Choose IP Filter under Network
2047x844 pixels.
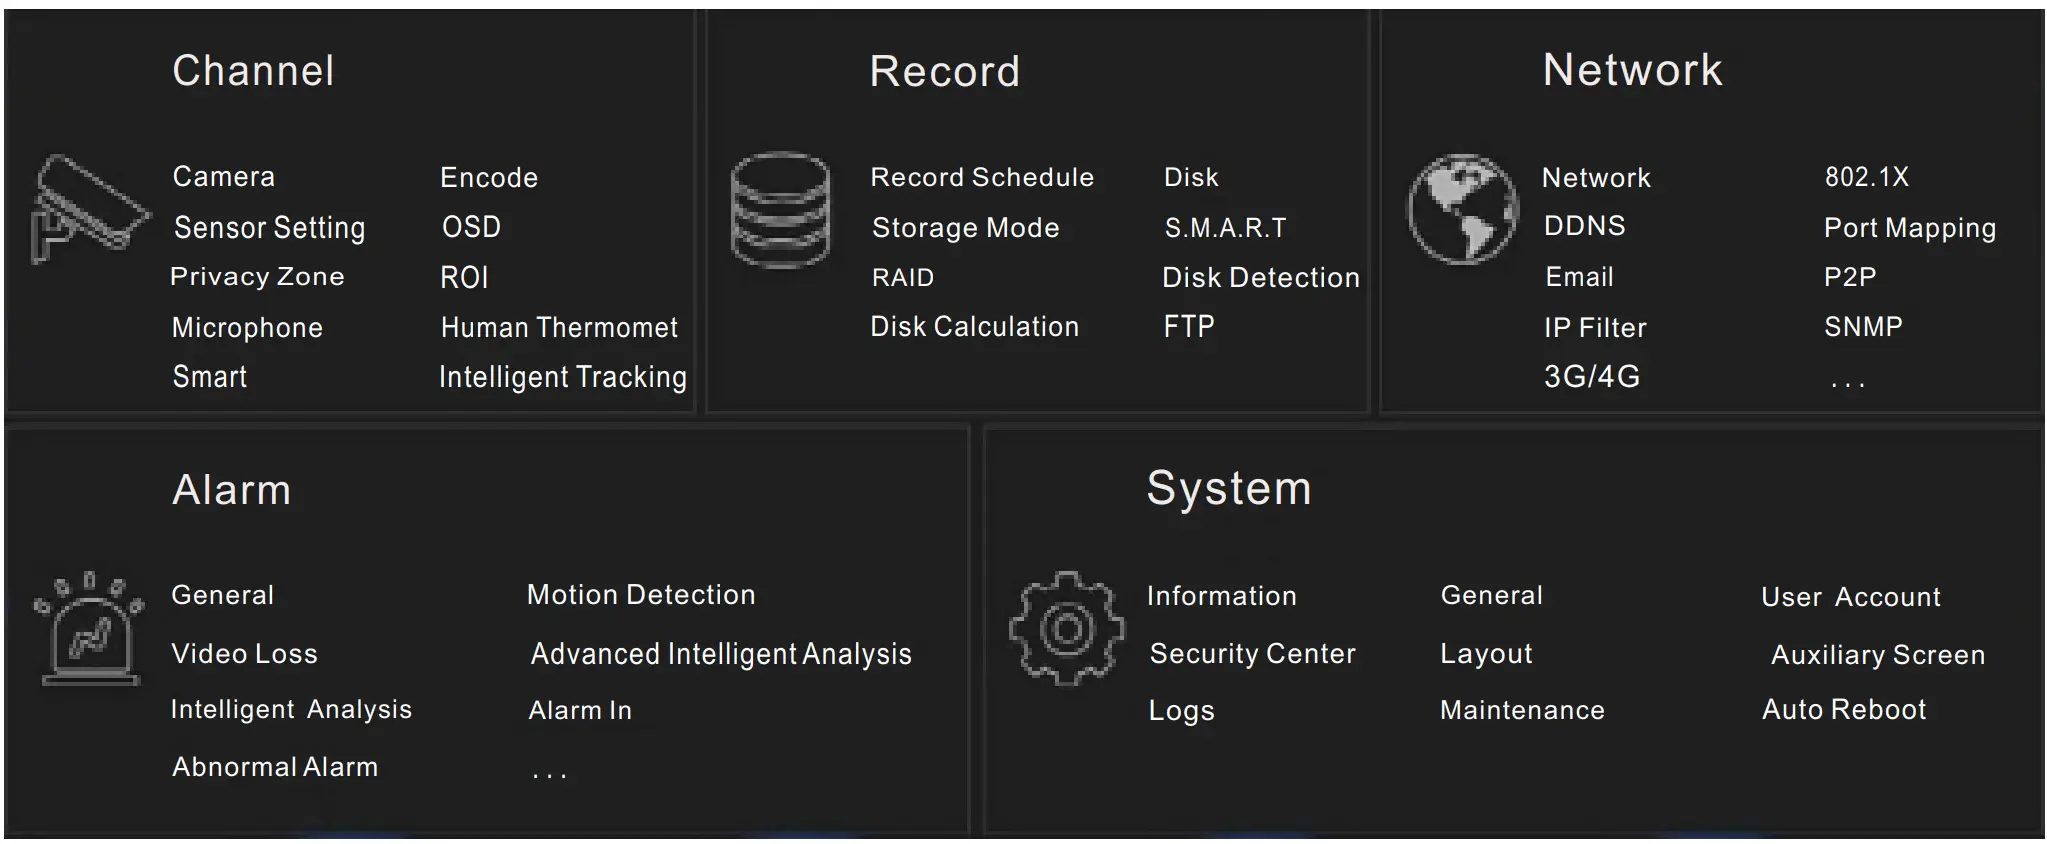[x=1594, y=328]
